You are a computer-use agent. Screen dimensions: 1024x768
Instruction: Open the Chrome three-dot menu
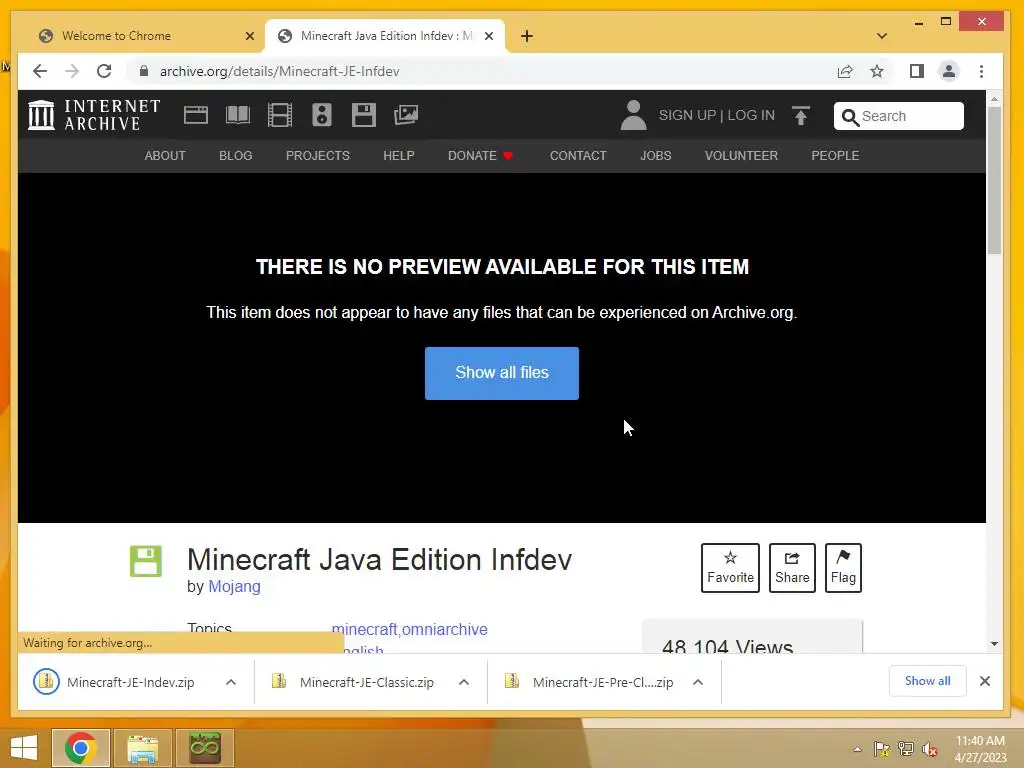tap(982, 71)
